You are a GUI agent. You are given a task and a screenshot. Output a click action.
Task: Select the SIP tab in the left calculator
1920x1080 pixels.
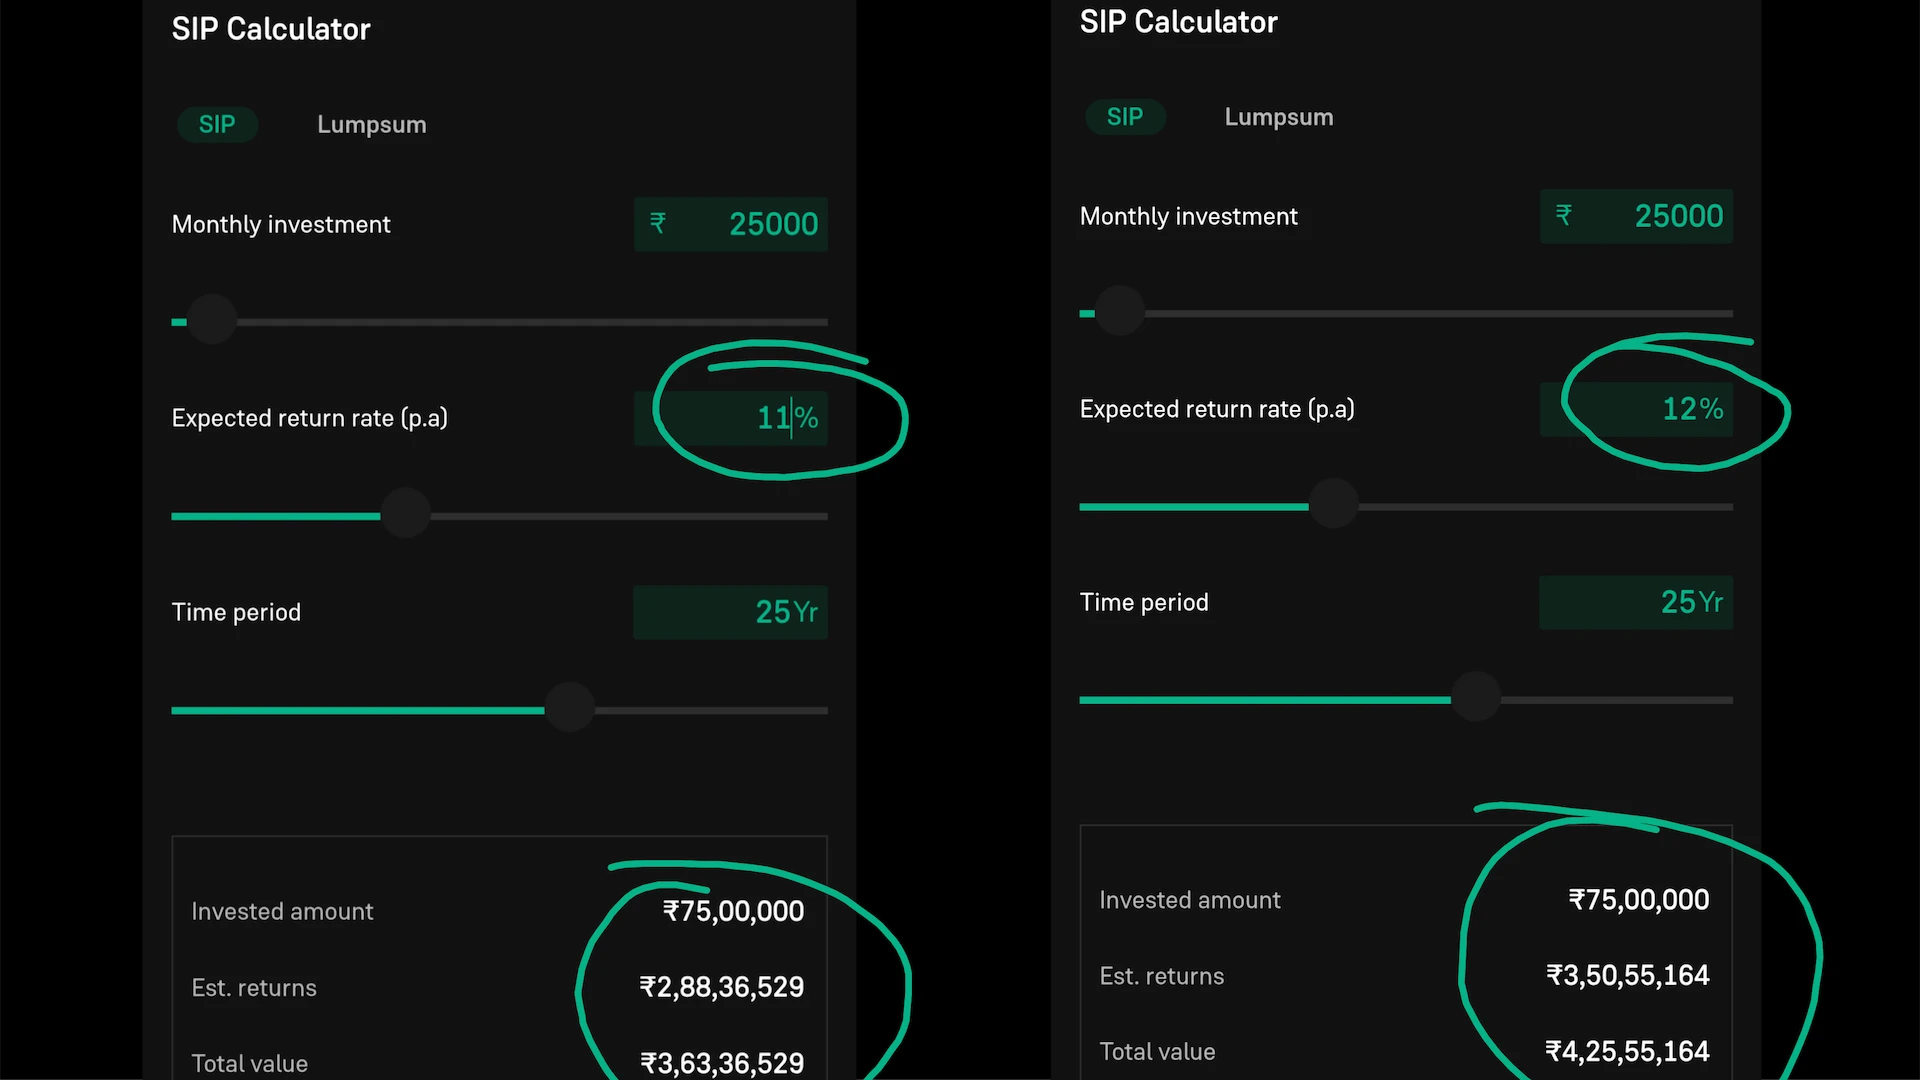(x=217, y=125)
